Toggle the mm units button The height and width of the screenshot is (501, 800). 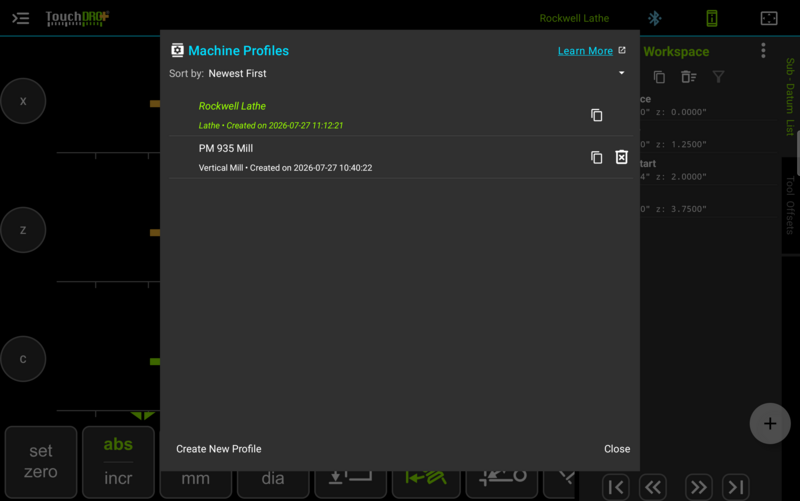point(195,479)
